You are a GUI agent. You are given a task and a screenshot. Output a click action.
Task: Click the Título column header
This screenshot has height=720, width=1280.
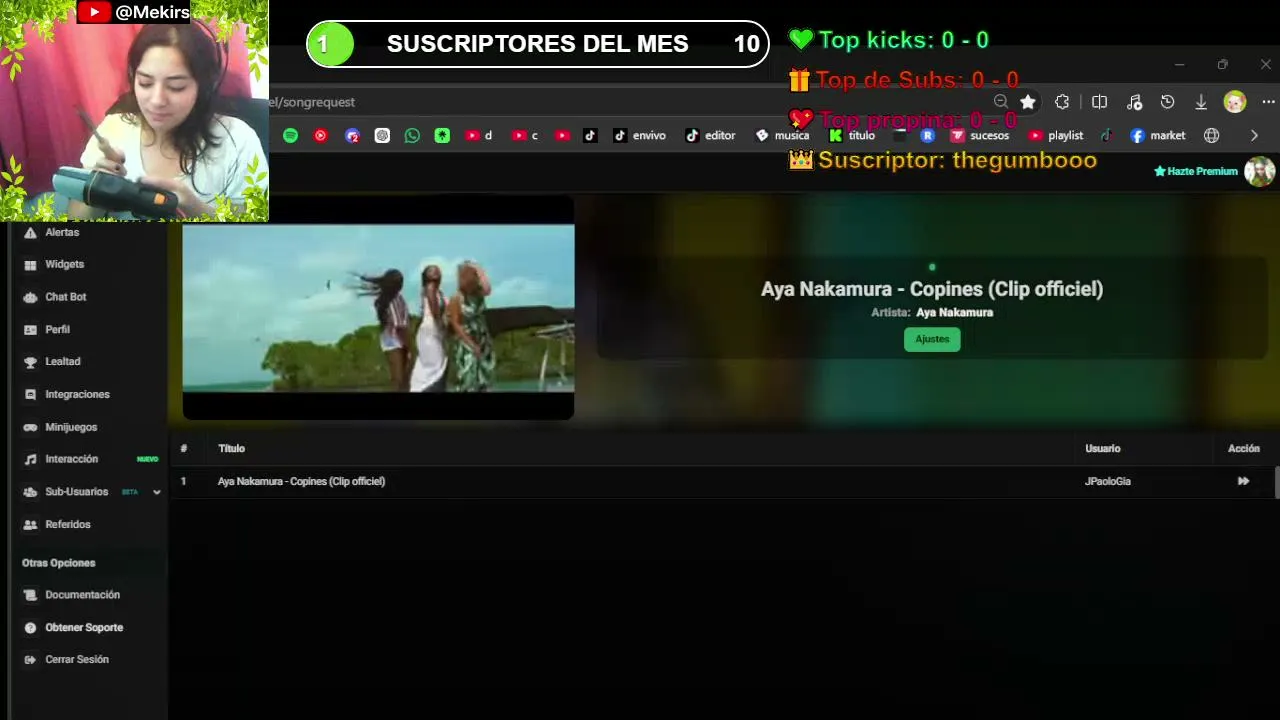[231, 448]
